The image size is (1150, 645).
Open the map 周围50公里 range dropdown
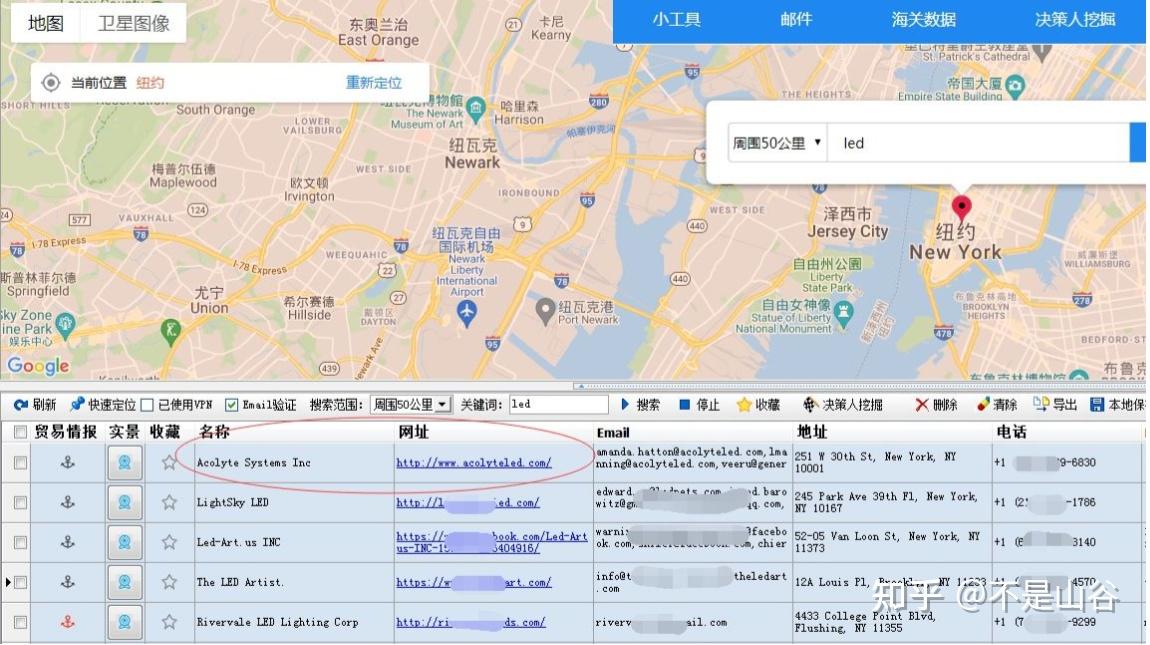(x=777, y=143)
